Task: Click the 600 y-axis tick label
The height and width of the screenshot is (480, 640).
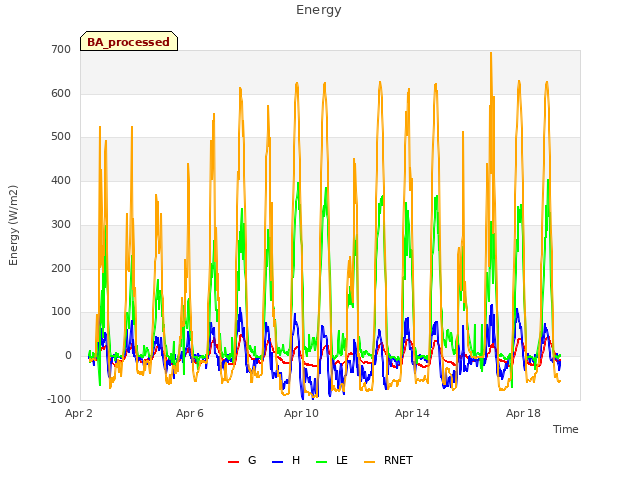Action: point(61,93)
